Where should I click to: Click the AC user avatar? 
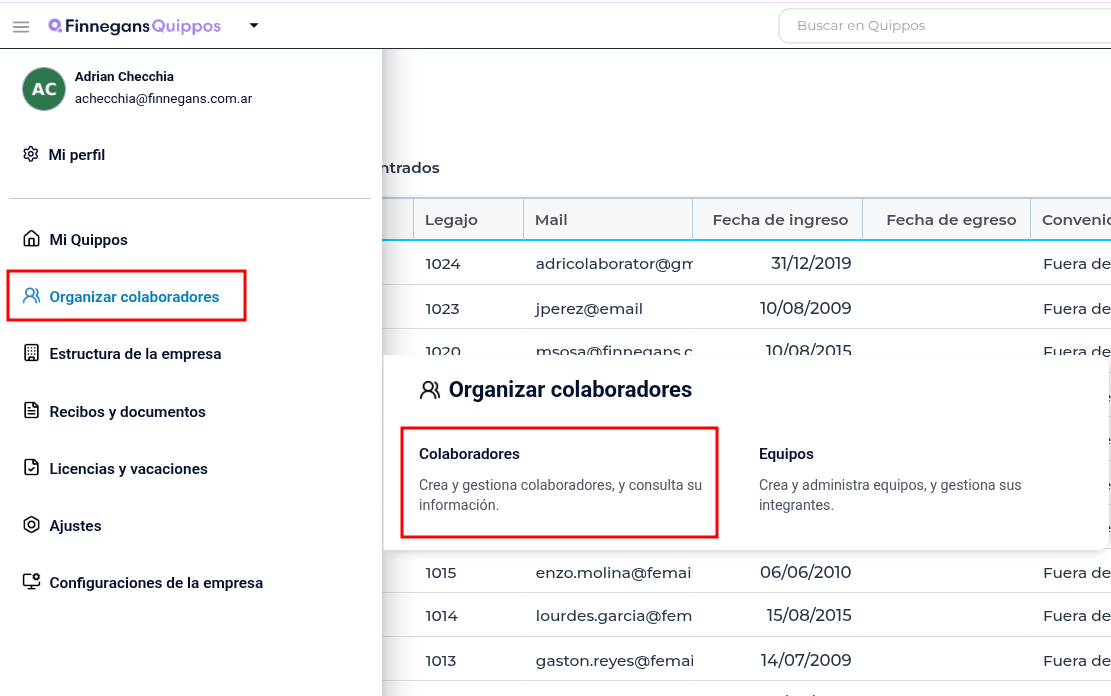(x=44, y=89)
